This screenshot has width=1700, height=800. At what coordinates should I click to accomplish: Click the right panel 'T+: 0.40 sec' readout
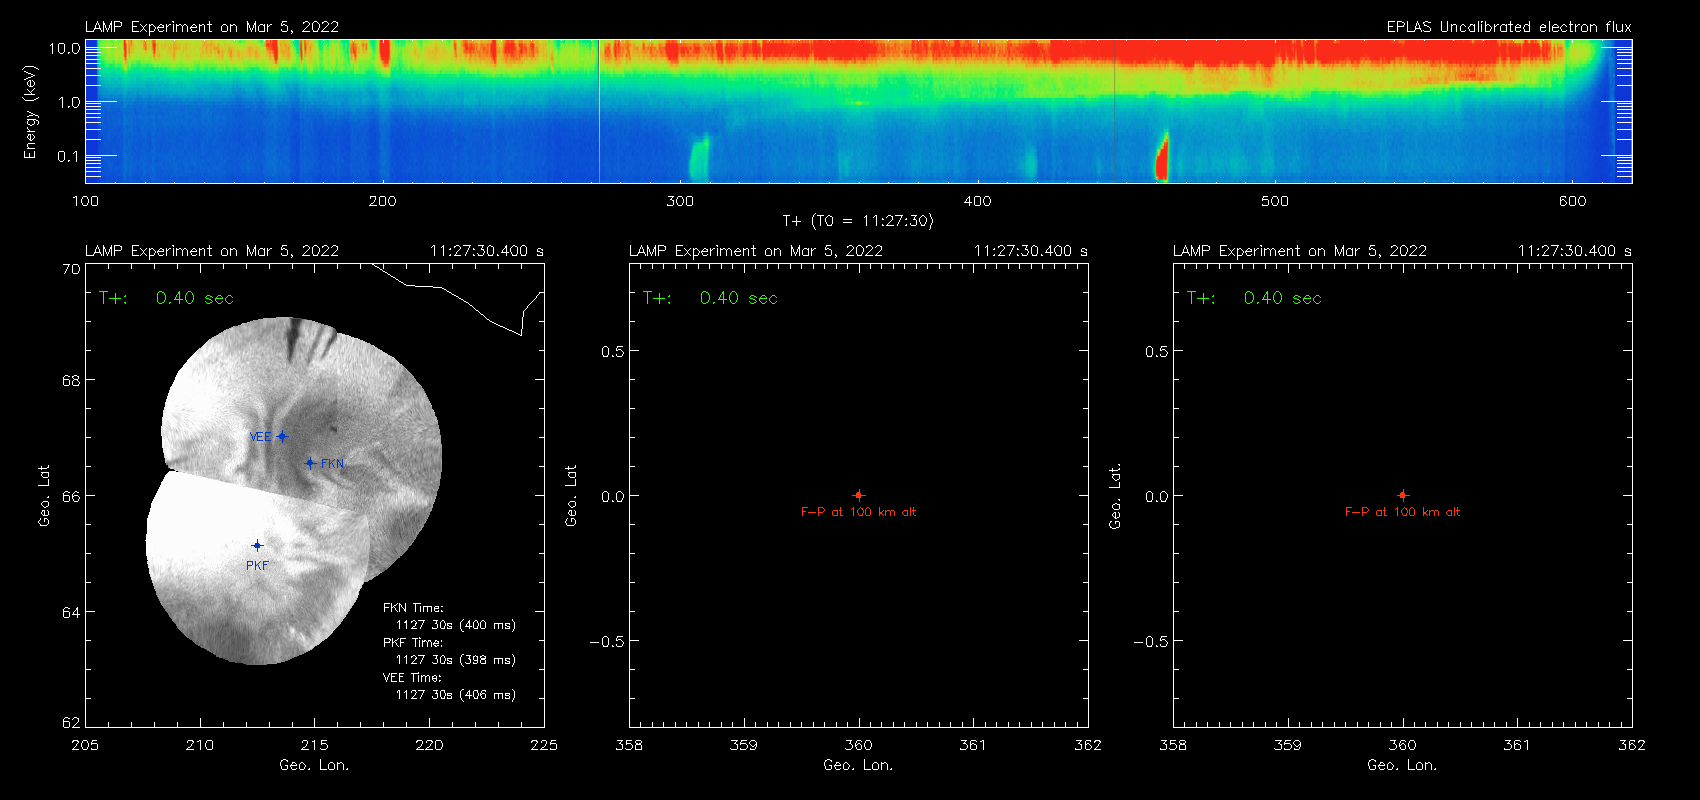1254,298
